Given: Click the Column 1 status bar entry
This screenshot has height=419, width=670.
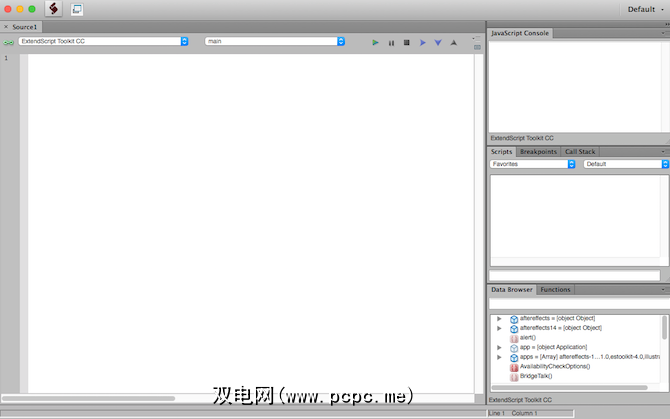Looking at the screenshot, I should 524,413.
